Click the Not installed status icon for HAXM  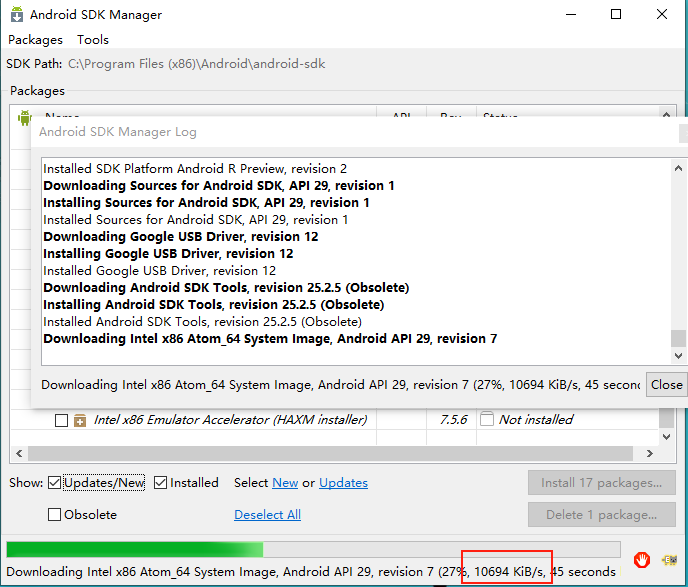coord(487,419)
